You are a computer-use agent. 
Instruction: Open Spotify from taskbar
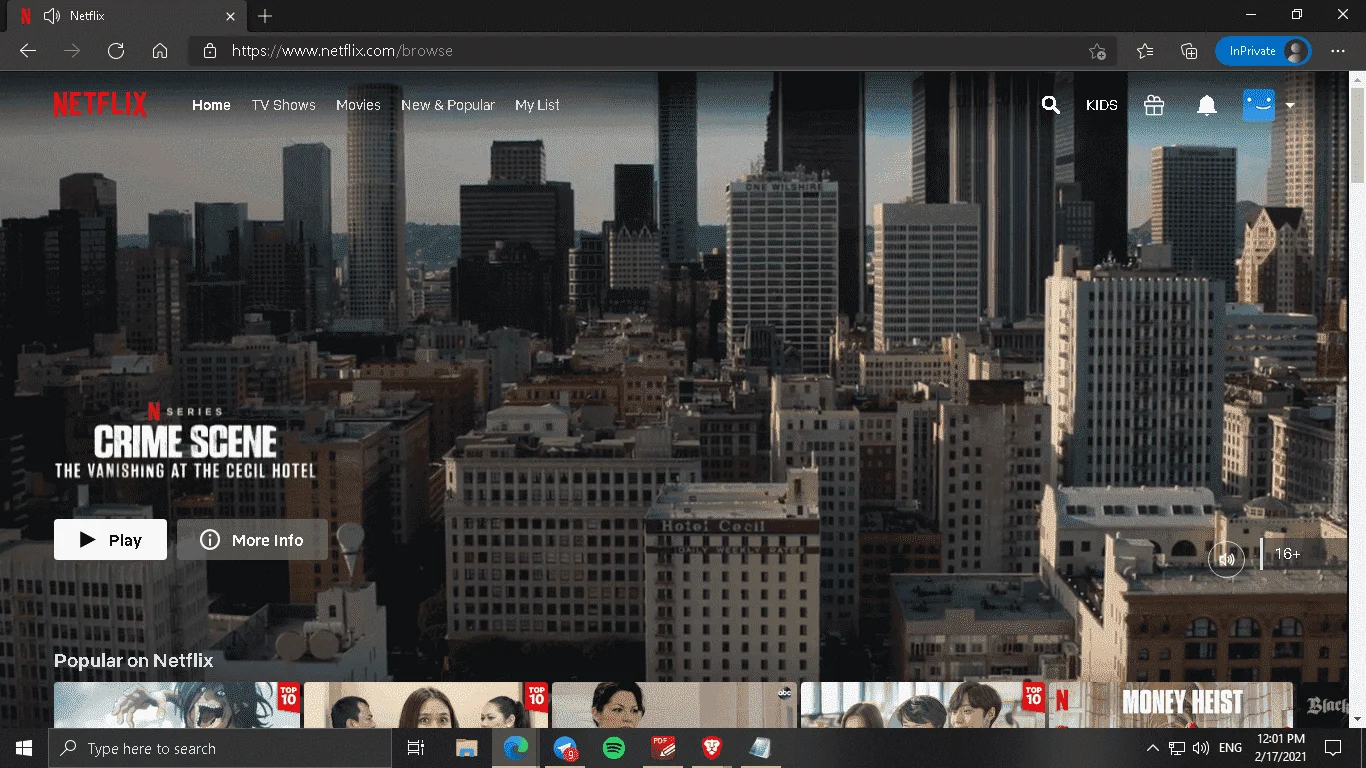[614, 748]
